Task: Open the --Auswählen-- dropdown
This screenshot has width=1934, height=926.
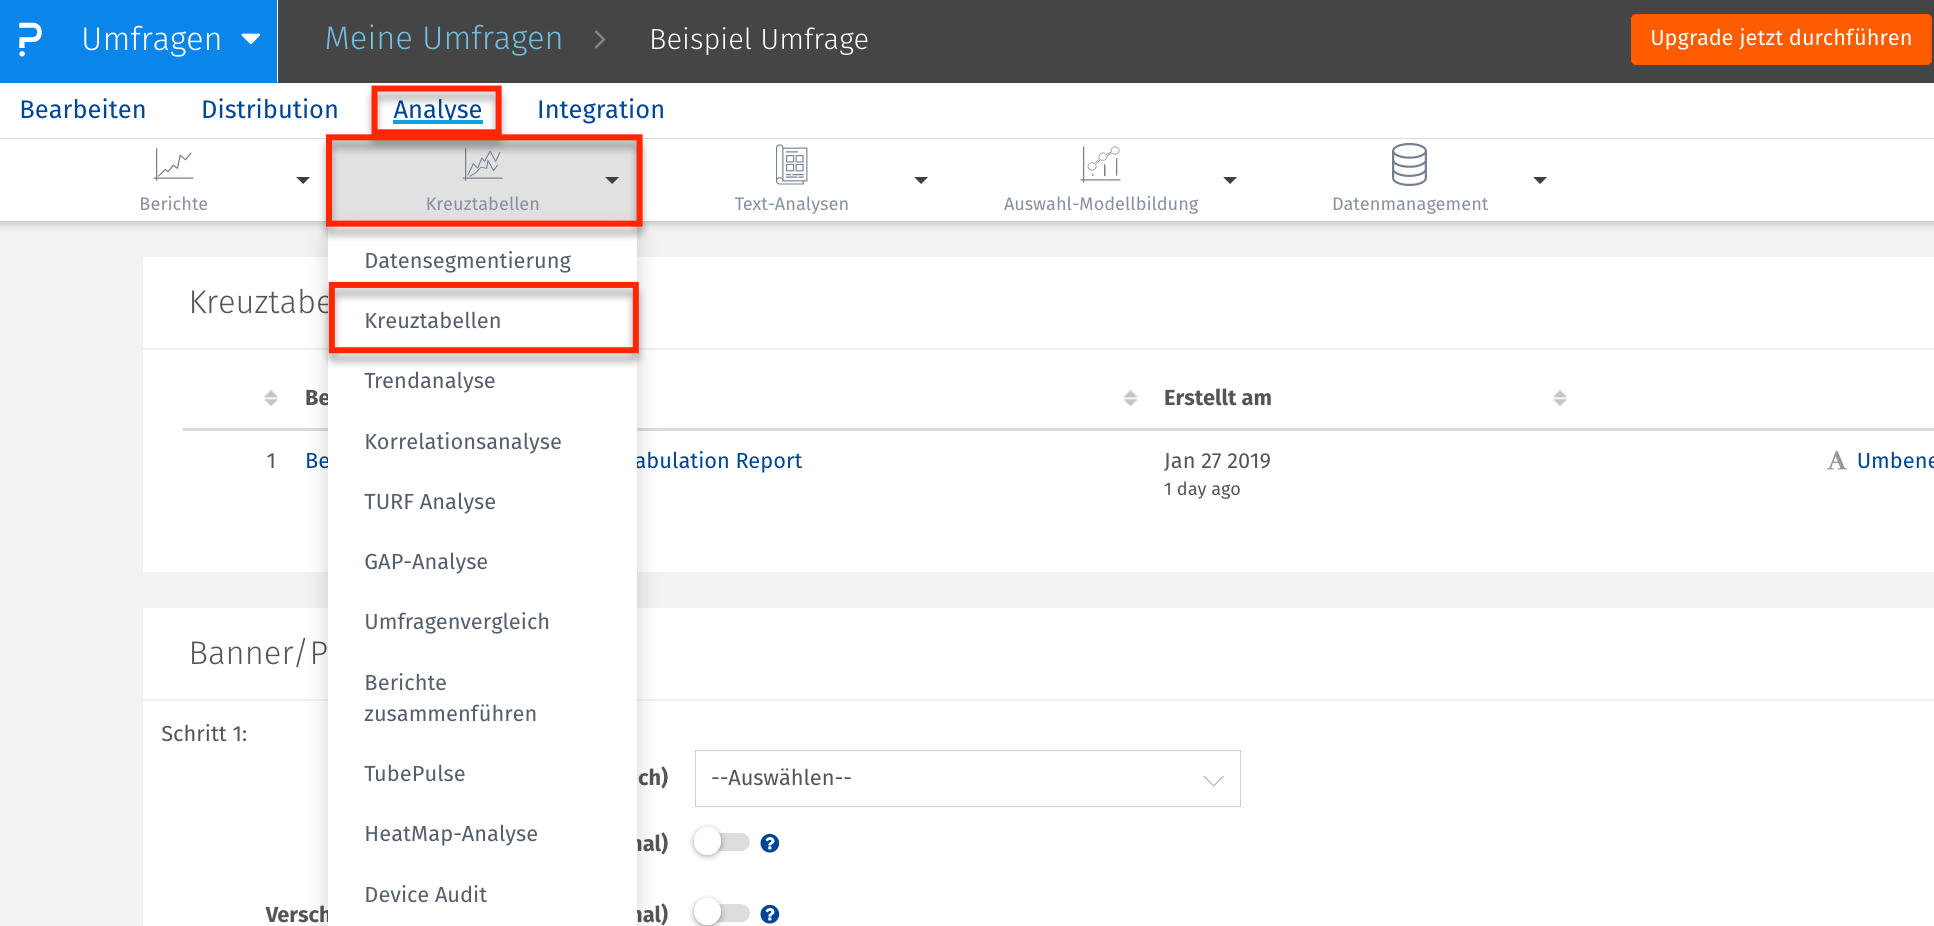Action: click(966, 778)
